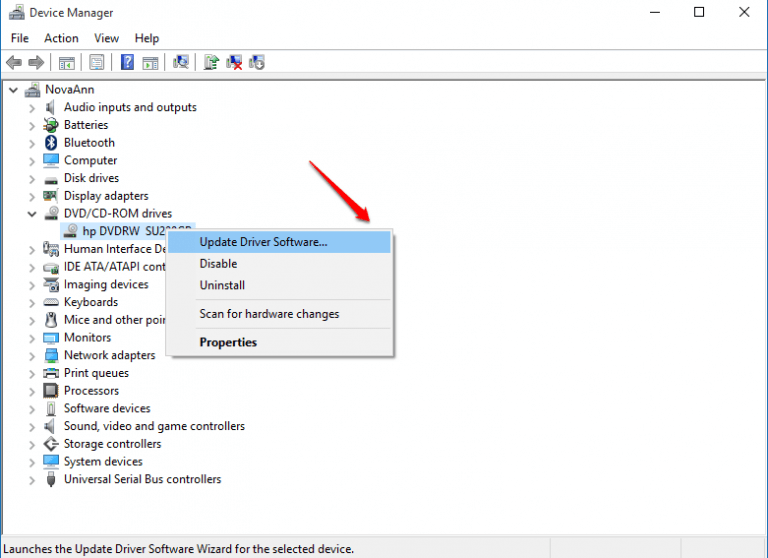Click the blue Help question mark icon

tap(127, 63)
